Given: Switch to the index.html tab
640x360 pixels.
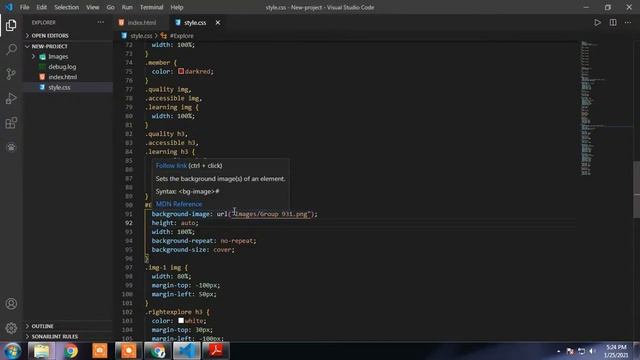Looking at the screenshot, I should point(142,23).
